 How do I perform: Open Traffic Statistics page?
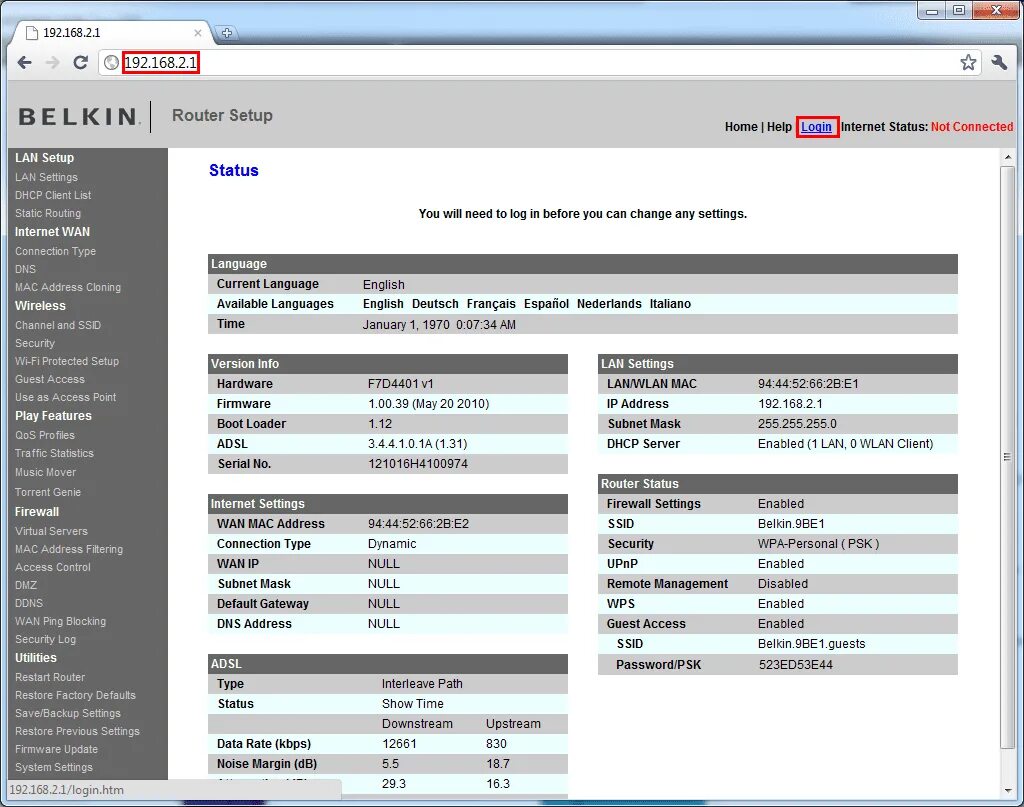coord(54,453)
